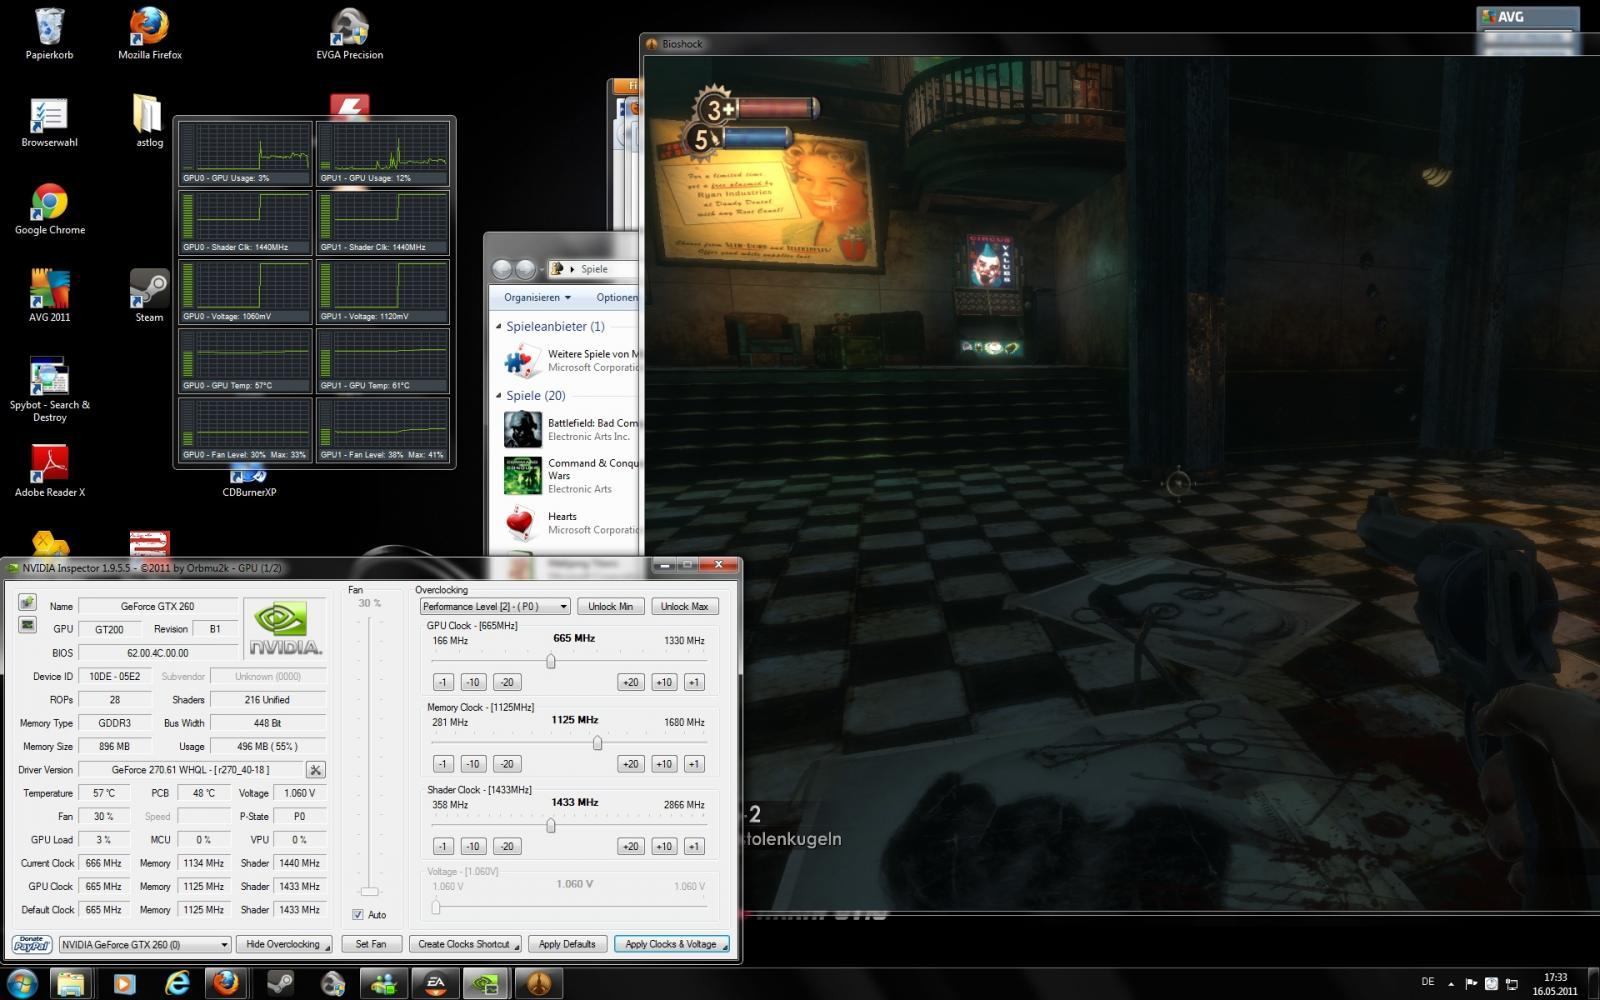Toggle the Auto fan checkbox
This screenshot has width=1600, height=1000.
click(358, 914)
